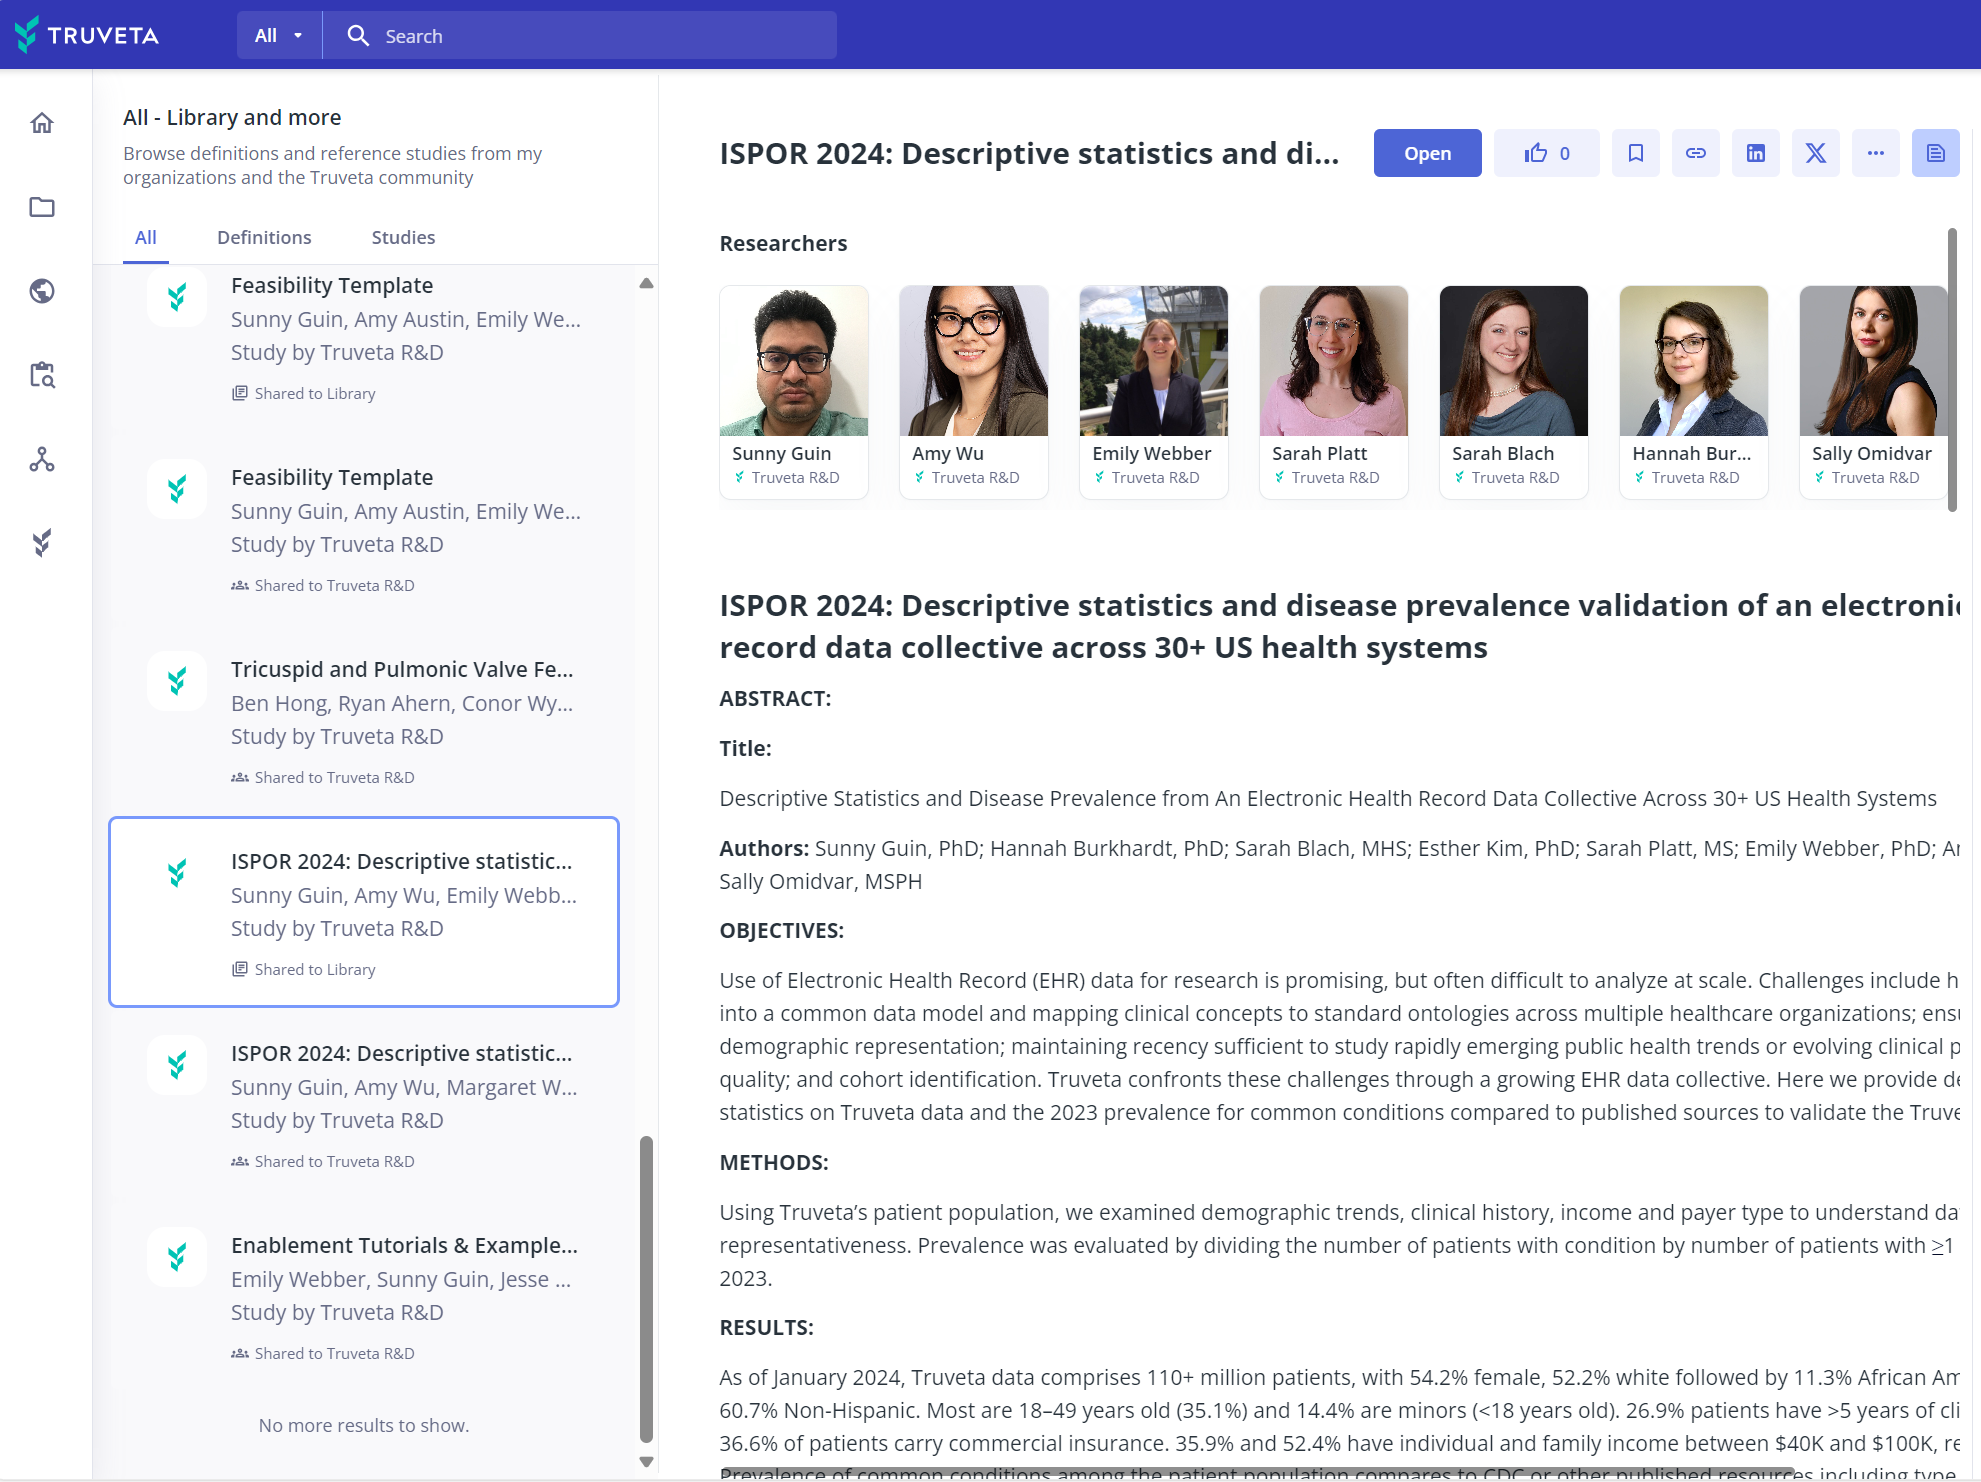Toggle the document details panel icon
The height and width of the screenshot is (1482, 1981).
[x=1936, y=153]
